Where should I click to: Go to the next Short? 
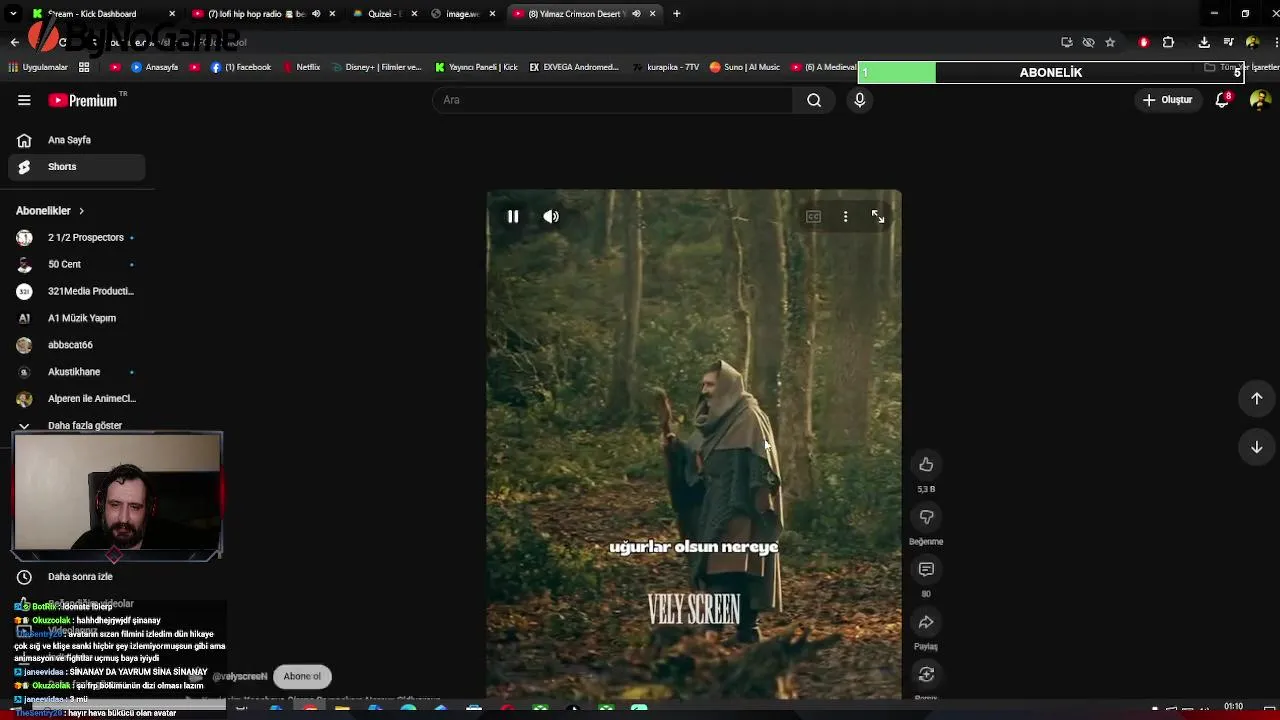coord(1257,447)
